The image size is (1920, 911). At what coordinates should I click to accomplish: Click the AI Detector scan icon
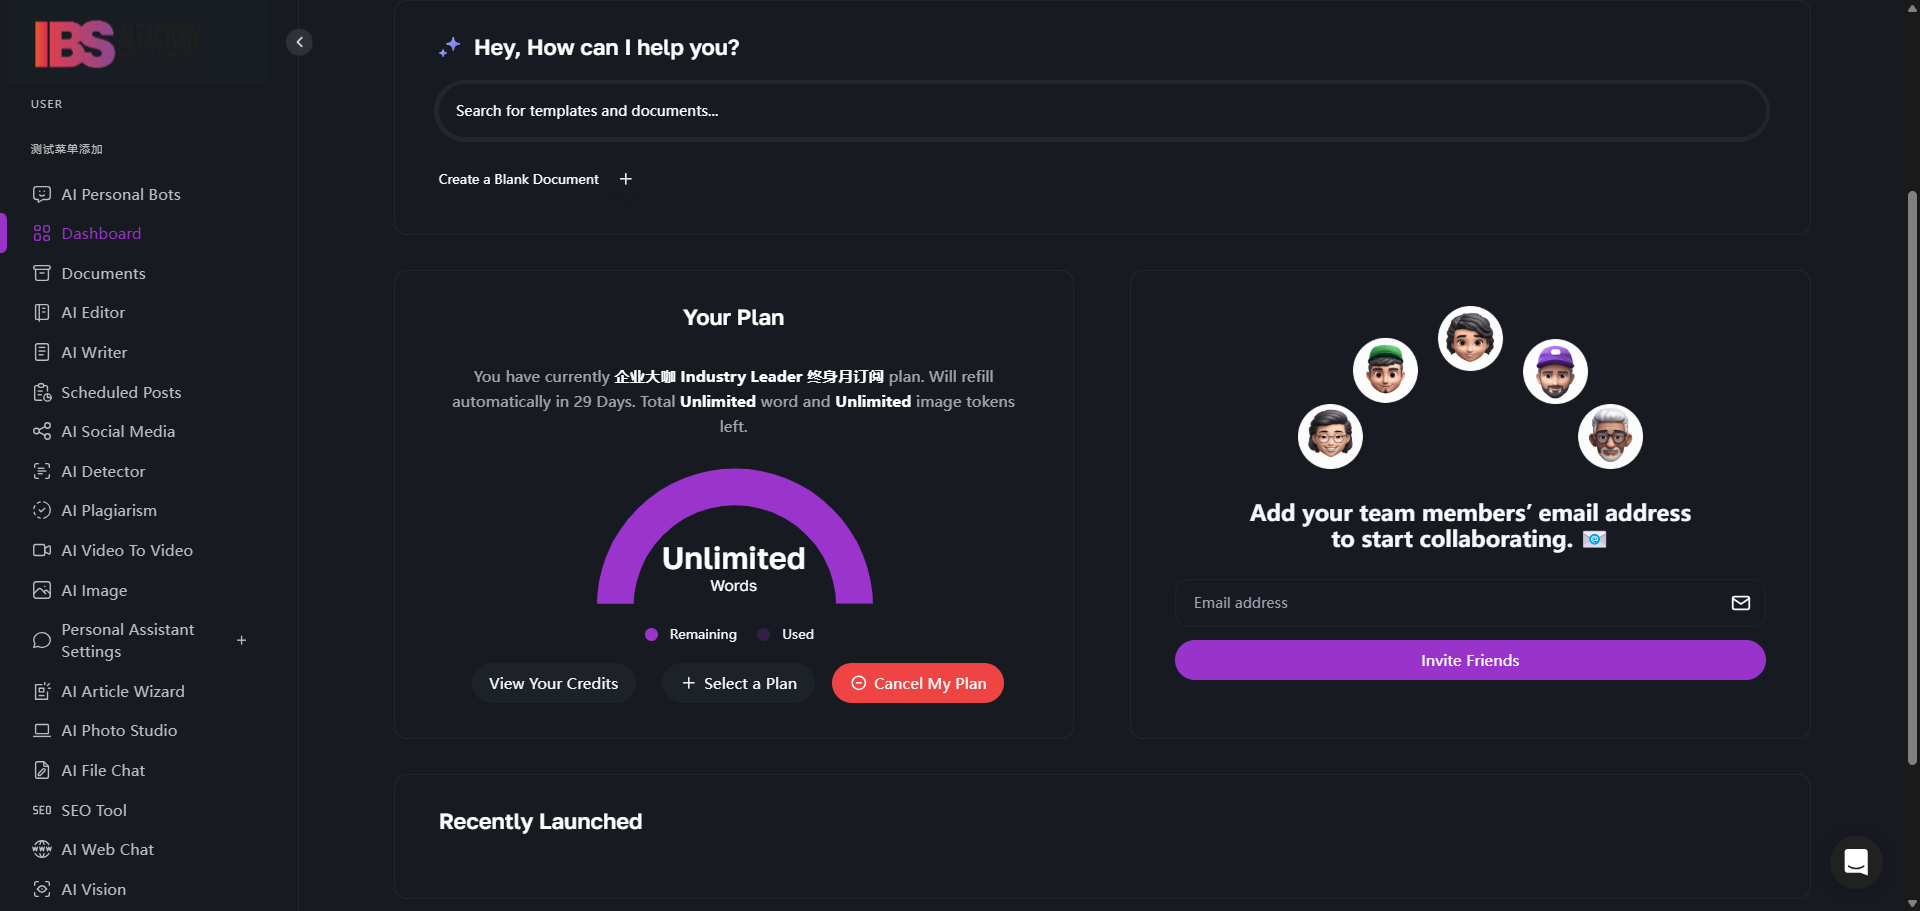(42, 471)
